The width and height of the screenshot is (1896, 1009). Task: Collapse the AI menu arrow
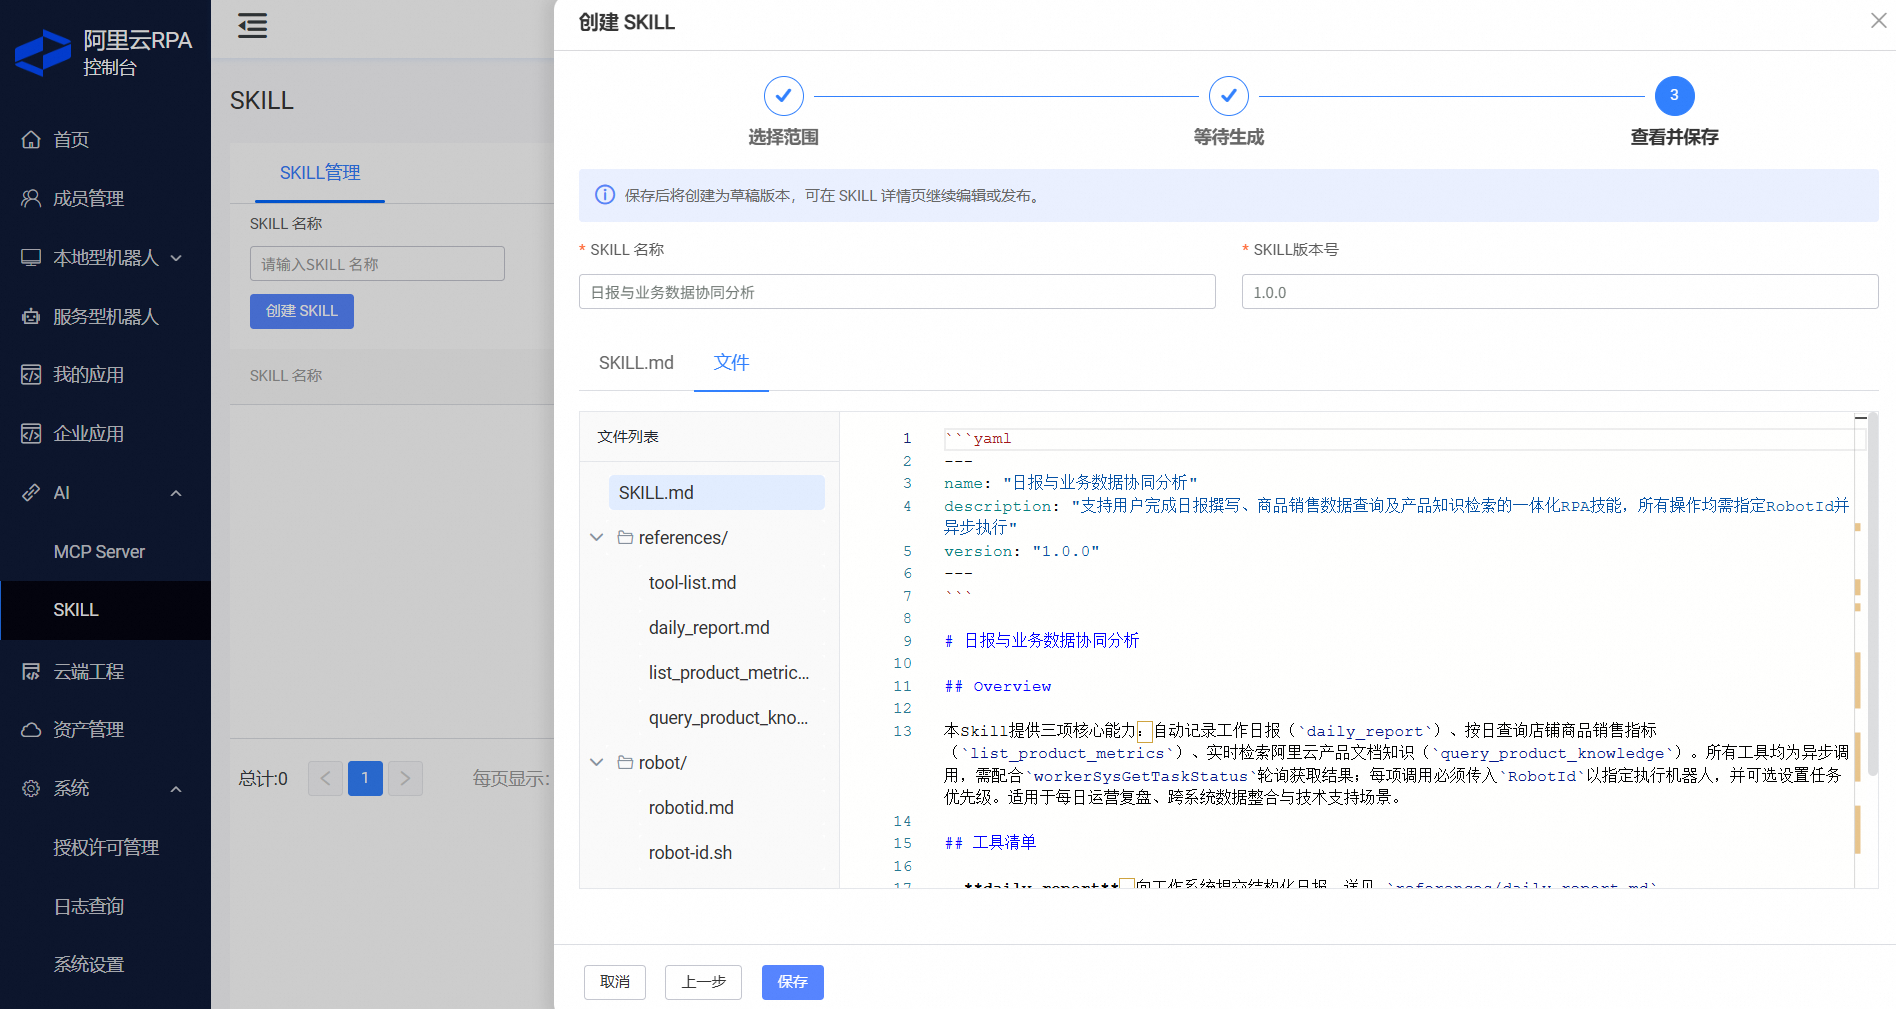176,493
